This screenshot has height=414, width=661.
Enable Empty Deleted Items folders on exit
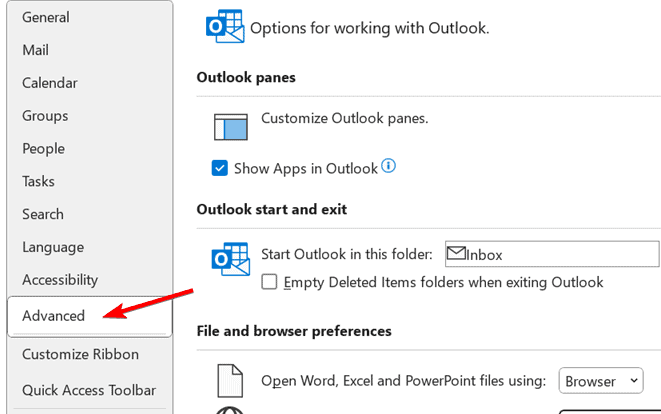point(269,282)
